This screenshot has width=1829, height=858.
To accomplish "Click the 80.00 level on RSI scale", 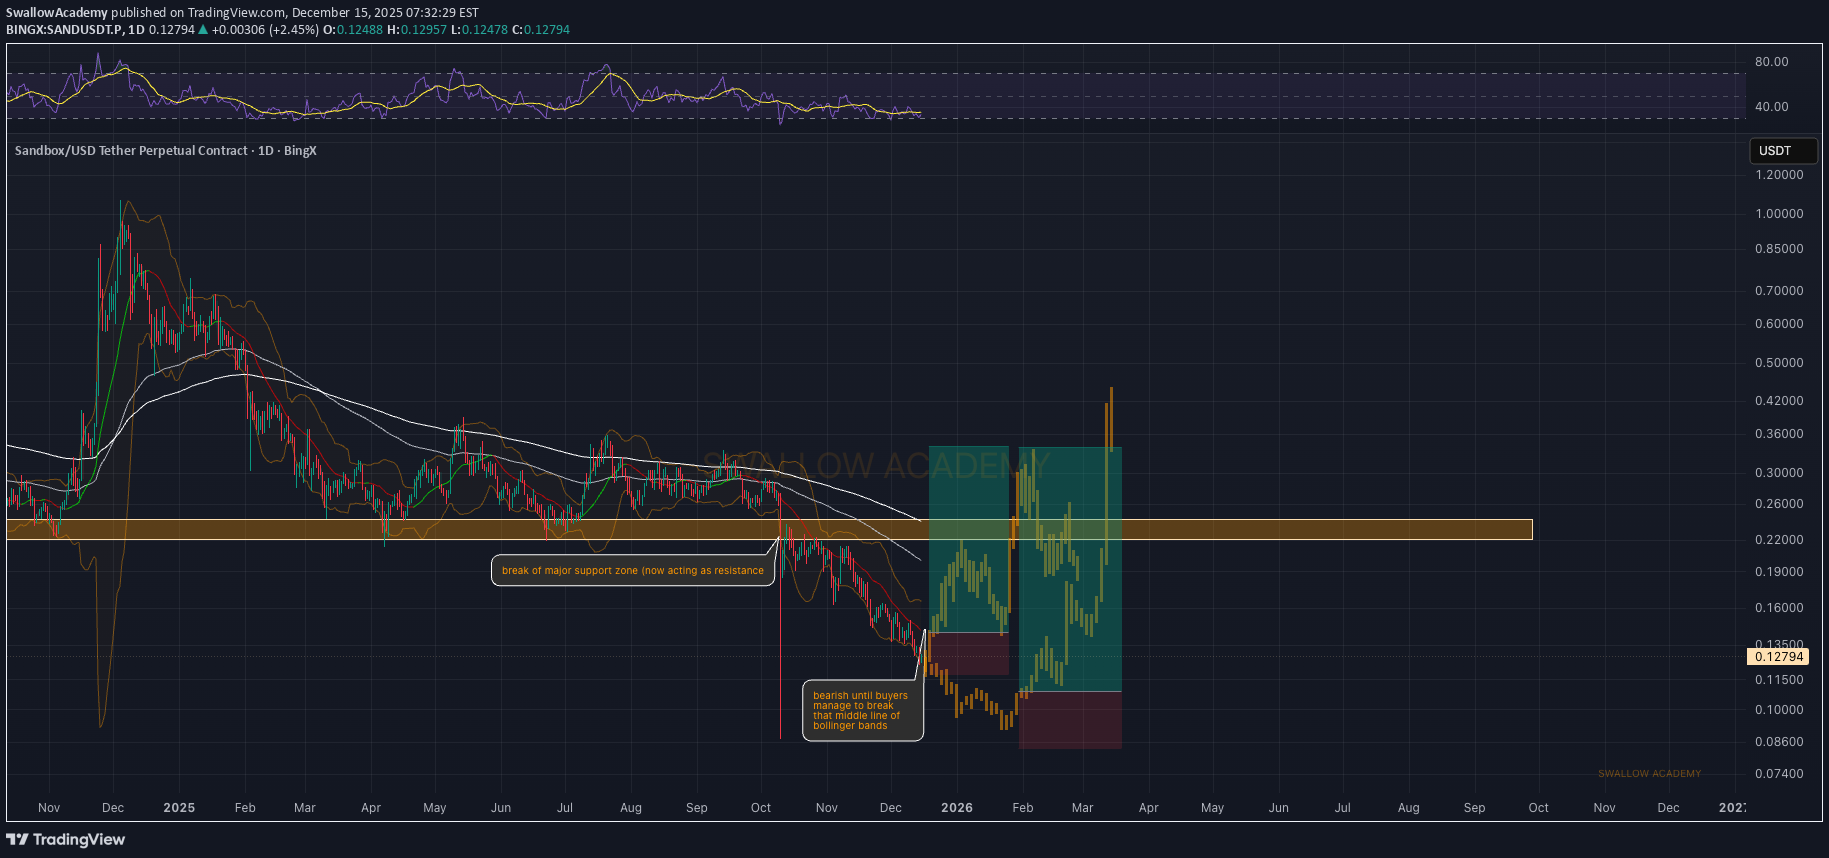I will click(x=1771, y=62).
